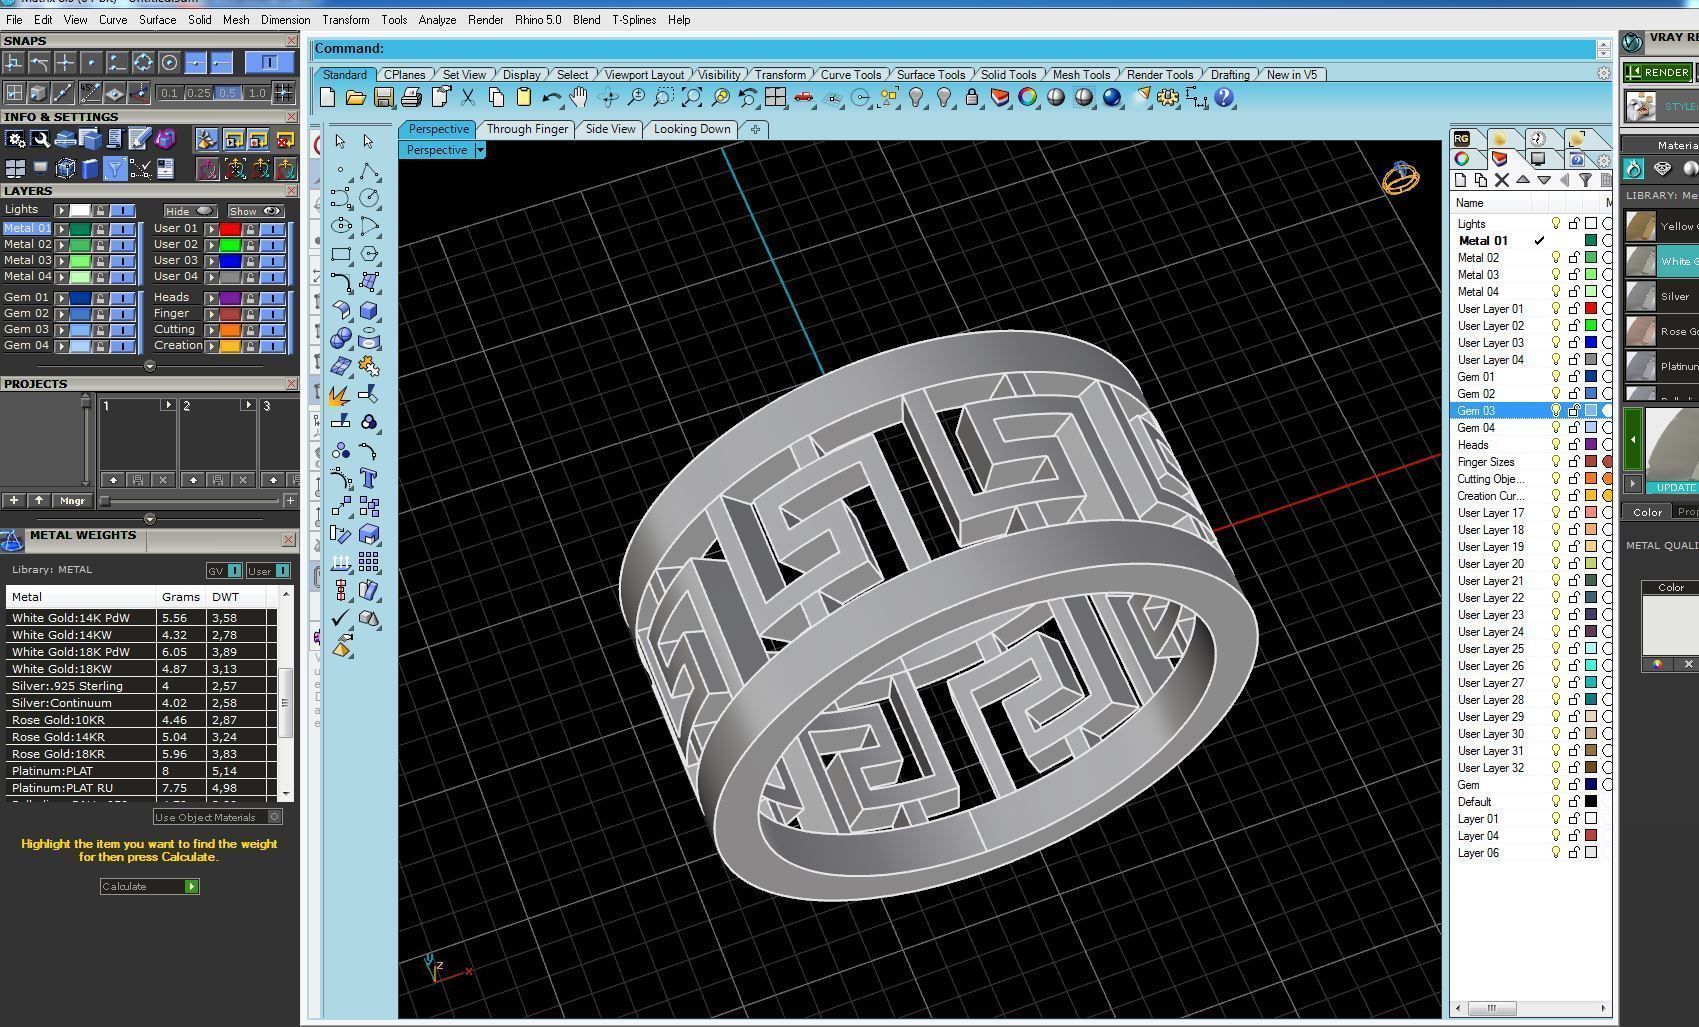
Task: Click the add viewport tab plus button
Action: point(755,129)
